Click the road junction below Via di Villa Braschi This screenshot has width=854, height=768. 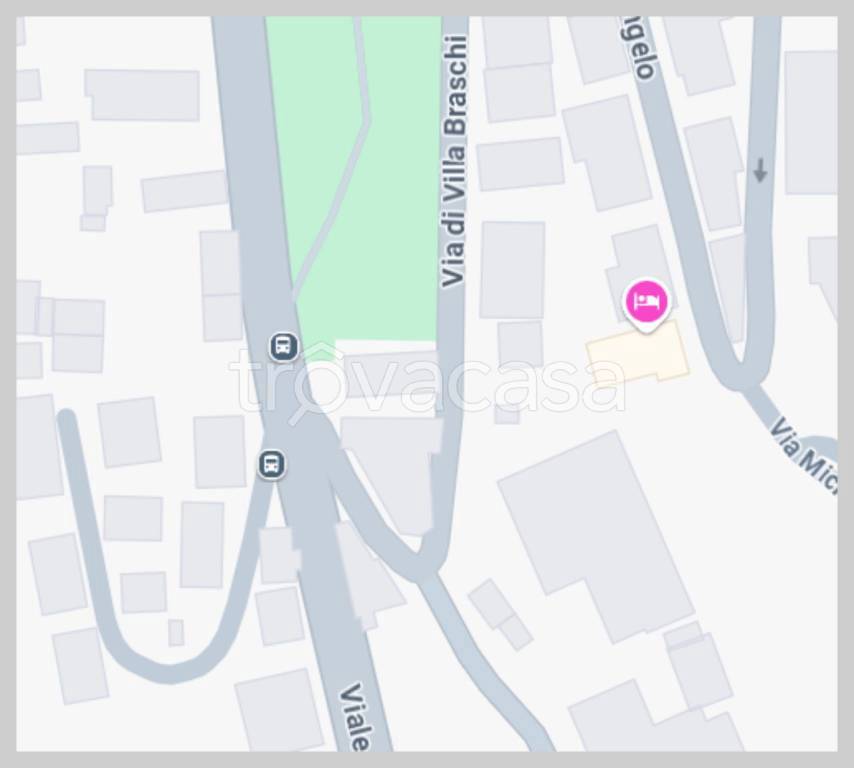(x=428, y=564)
